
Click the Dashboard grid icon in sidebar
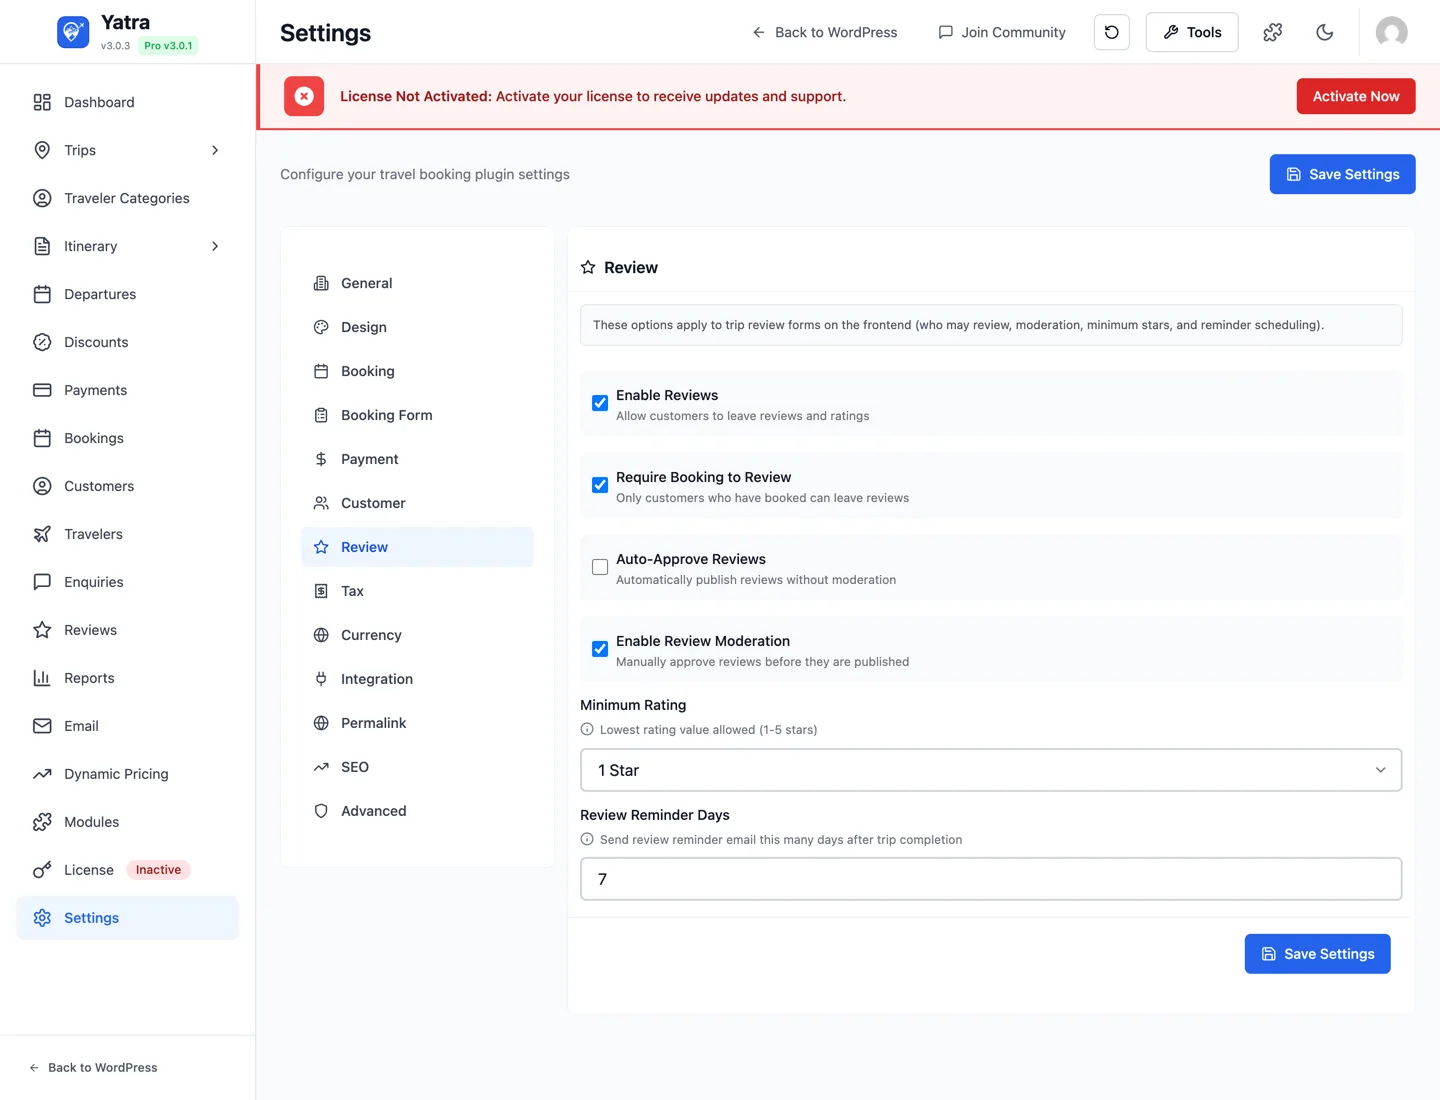[42, 102]
